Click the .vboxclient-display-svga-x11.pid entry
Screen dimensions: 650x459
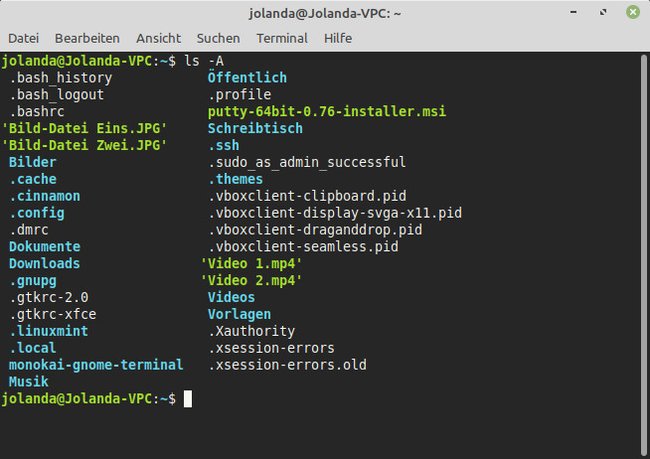[335, 213]
